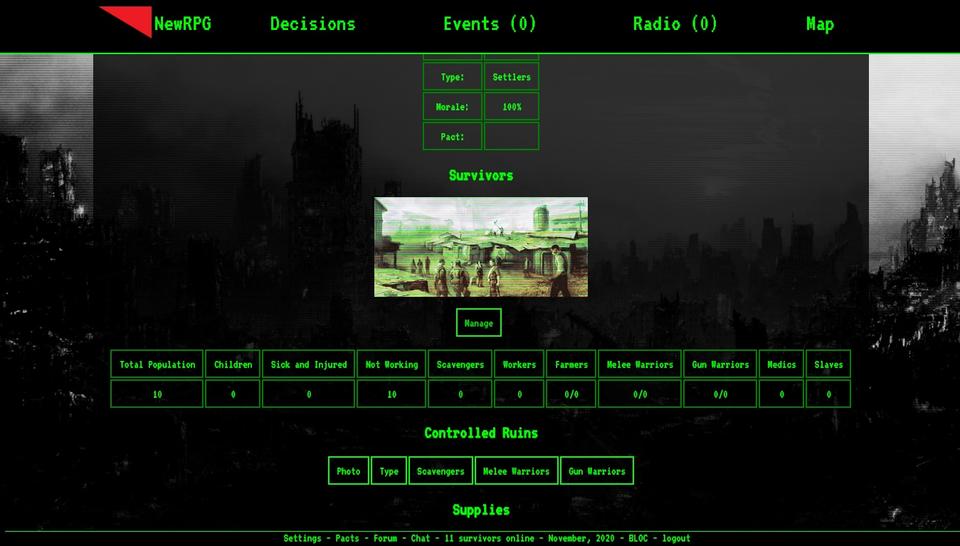This screenshot has height=546, width=960.
Task: Click the survivors settlement image
Action: coord(481,247)
